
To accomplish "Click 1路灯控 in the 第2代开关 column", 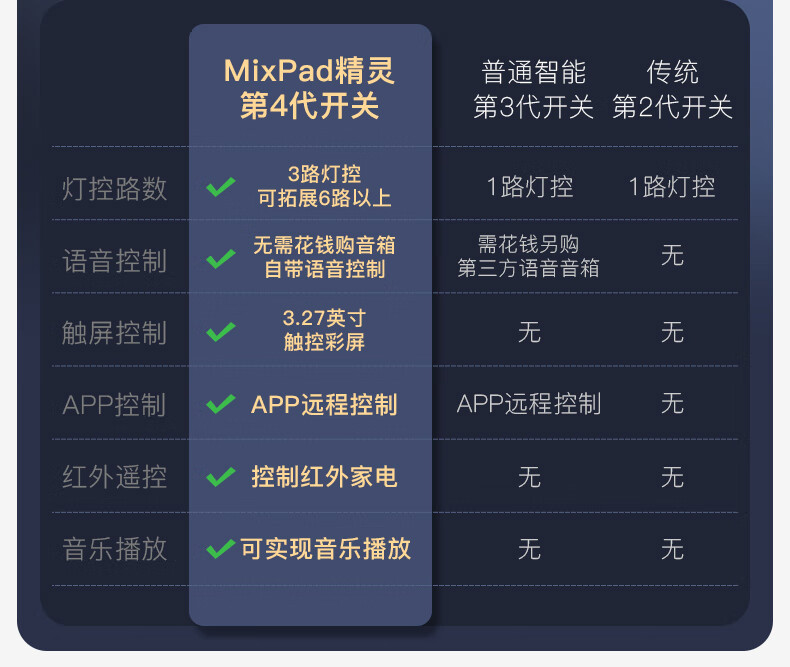I will 672,187.
